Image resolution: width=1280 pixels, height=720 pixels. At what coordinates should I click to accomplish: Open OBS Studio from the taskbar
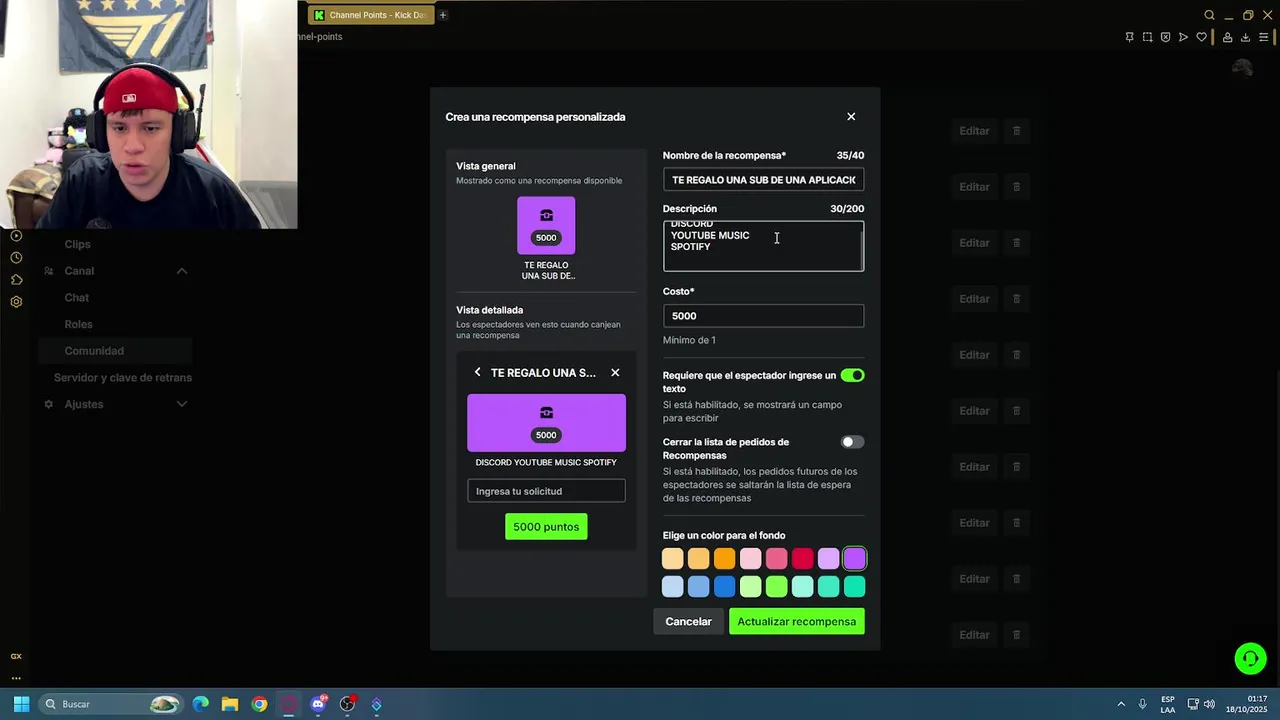(347, 704)
